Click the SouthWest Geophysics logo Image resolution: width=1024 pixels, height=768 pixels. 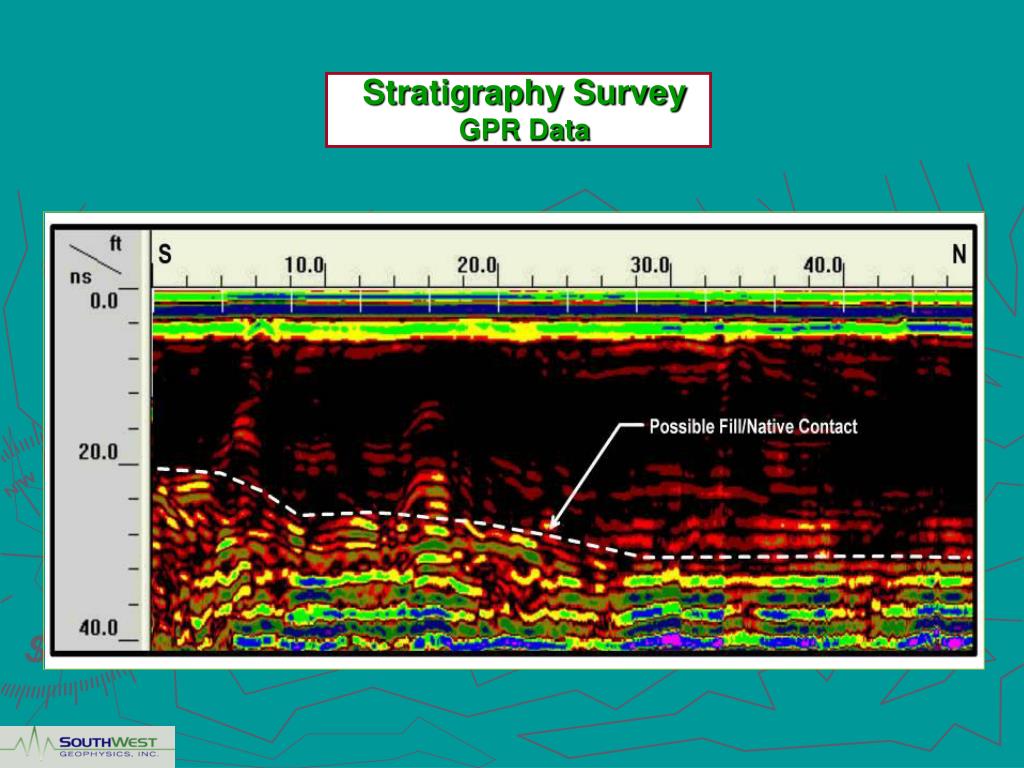pos(88,746)
